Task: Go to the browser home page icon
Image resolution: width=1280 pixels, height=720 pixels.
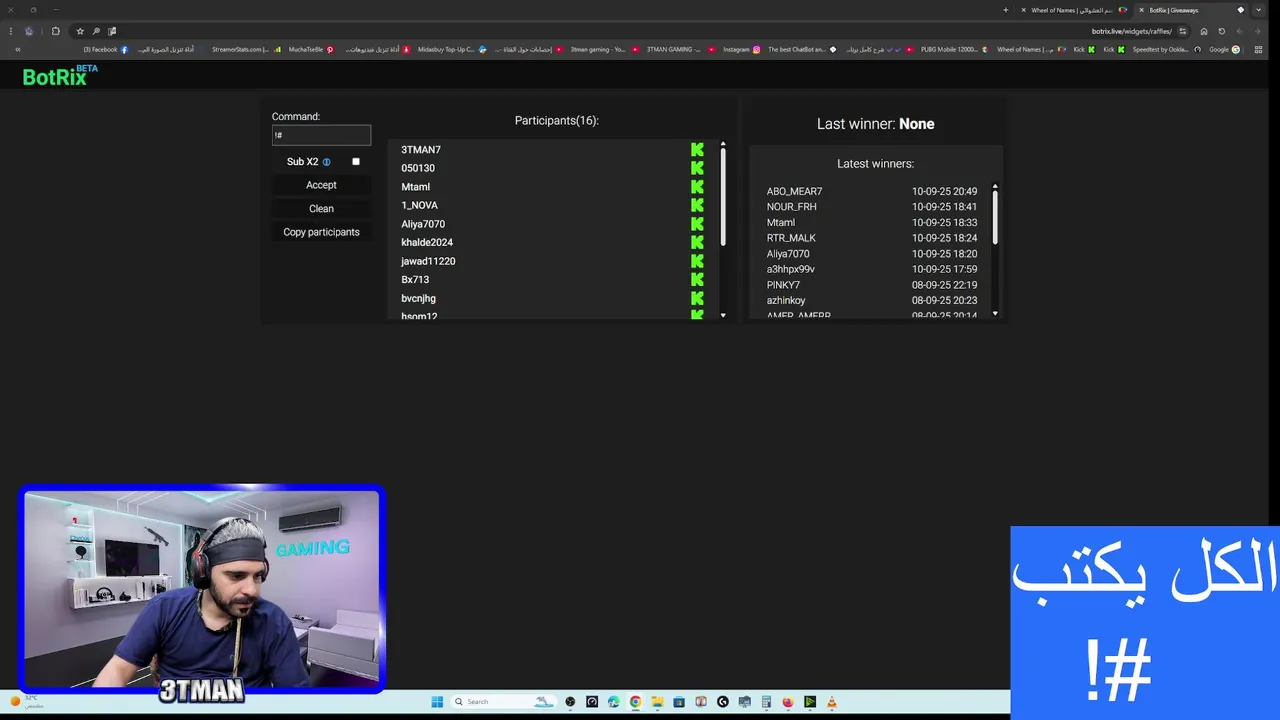Action: pyautogui.click(x=1204, y=31)
